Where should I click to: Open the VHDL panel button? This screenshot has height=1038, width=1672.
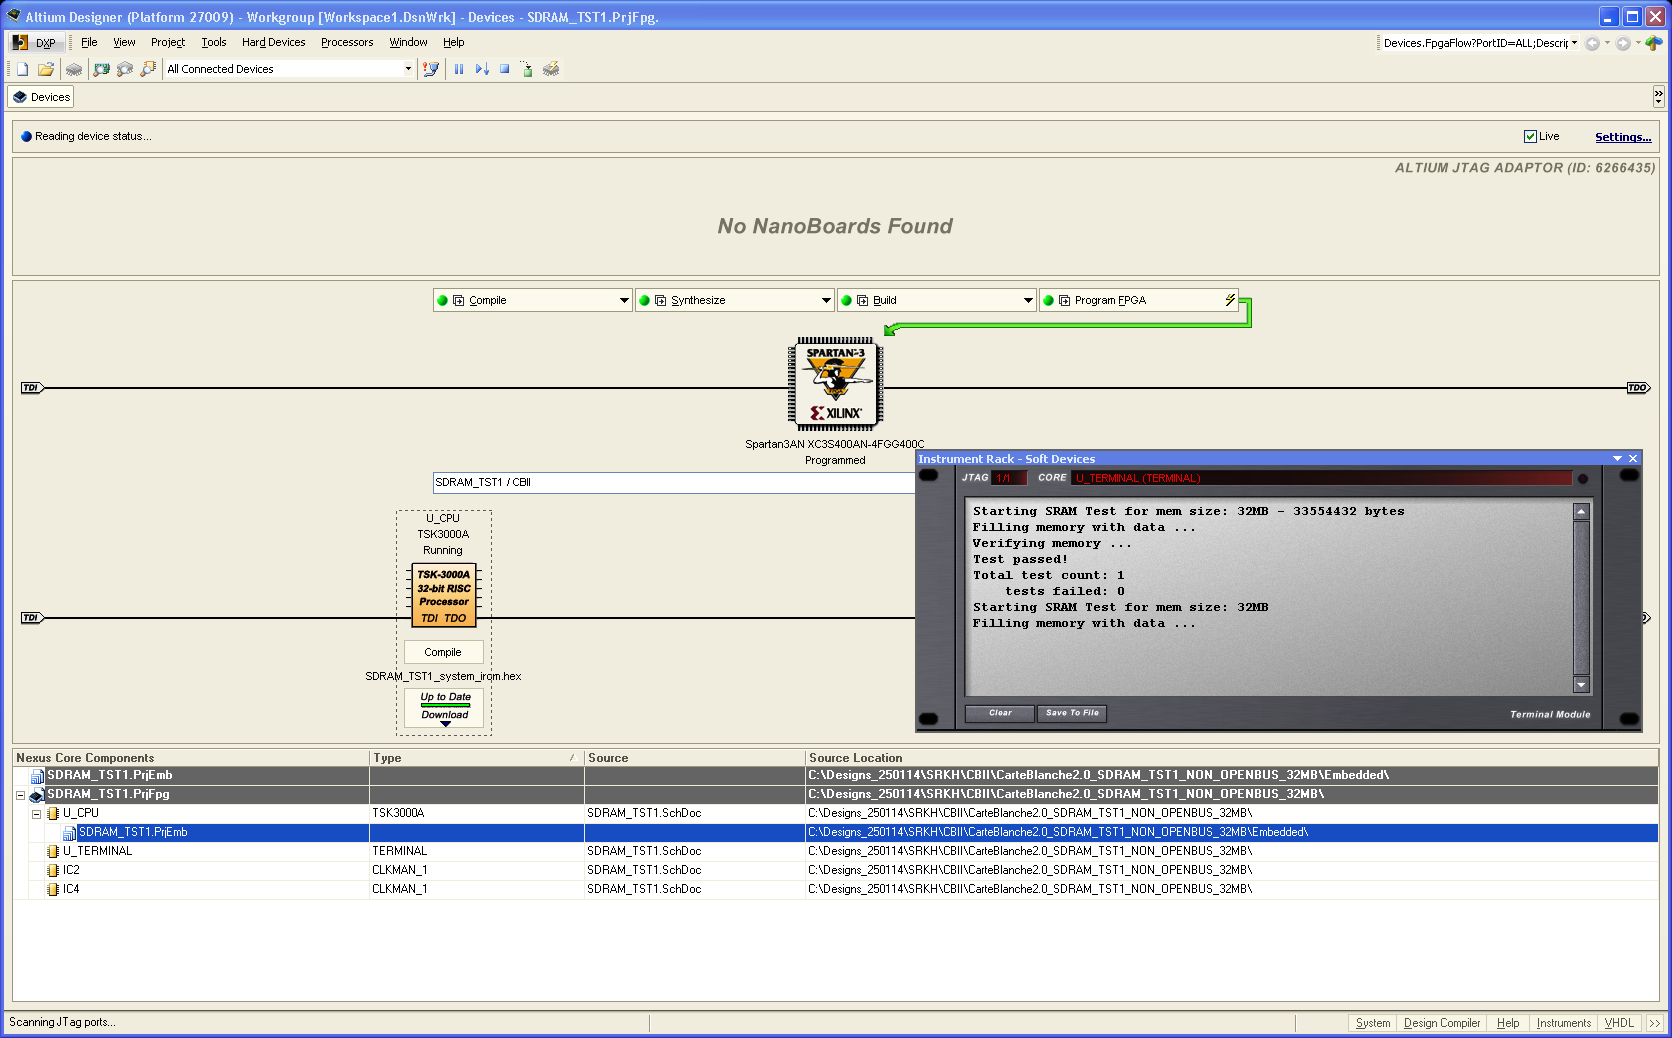point(1619,1023)
